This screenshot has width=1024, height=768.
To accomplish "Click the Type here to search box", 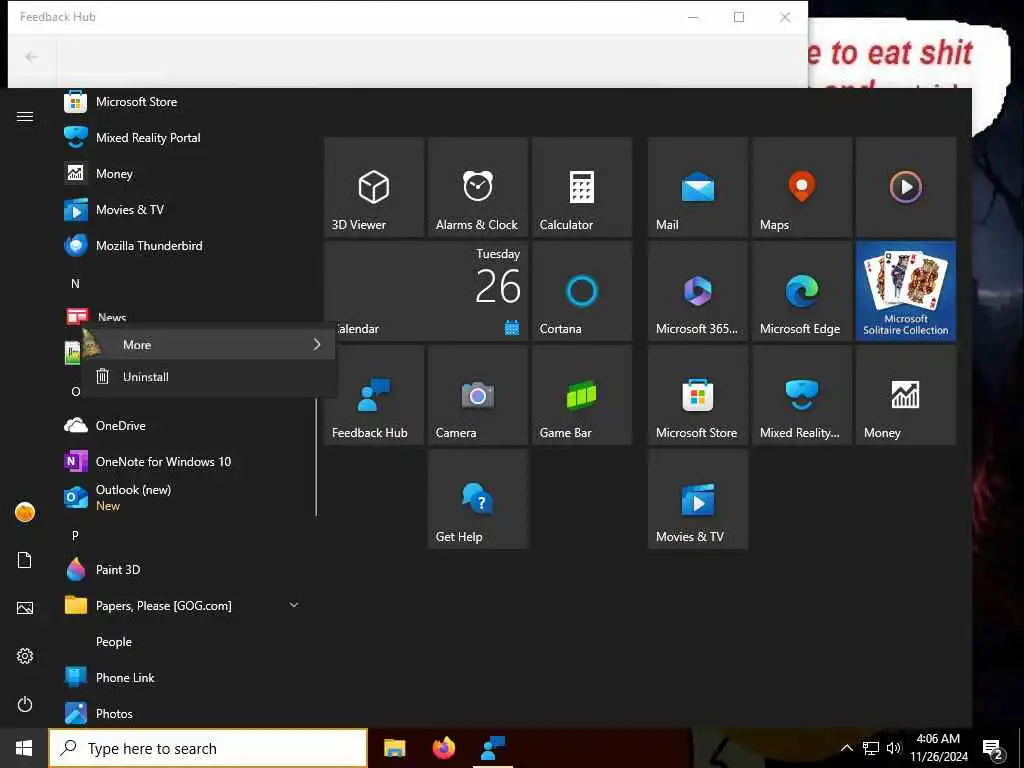I will click(208, 748).
